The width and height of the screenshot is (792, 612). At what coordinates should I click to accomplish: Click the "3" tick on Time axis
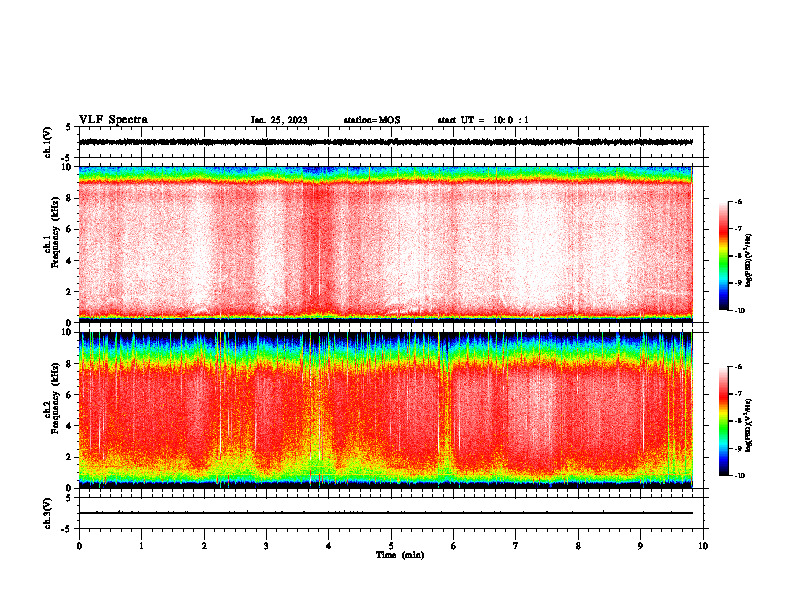coord(266,546)
